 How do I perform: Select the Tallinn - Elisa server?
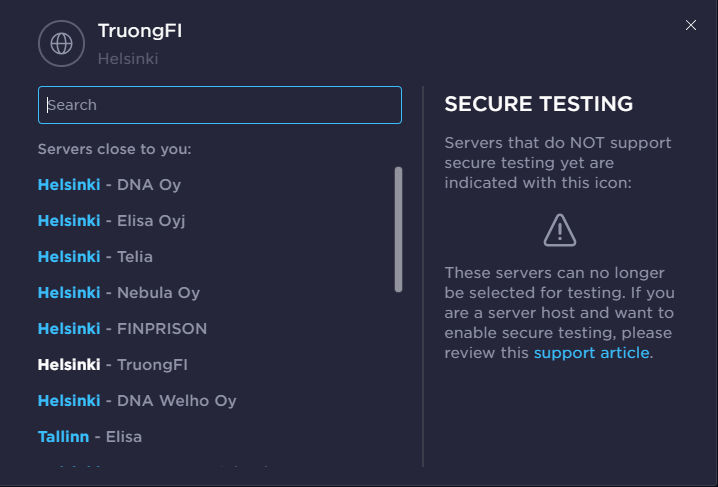pos(90,437)
